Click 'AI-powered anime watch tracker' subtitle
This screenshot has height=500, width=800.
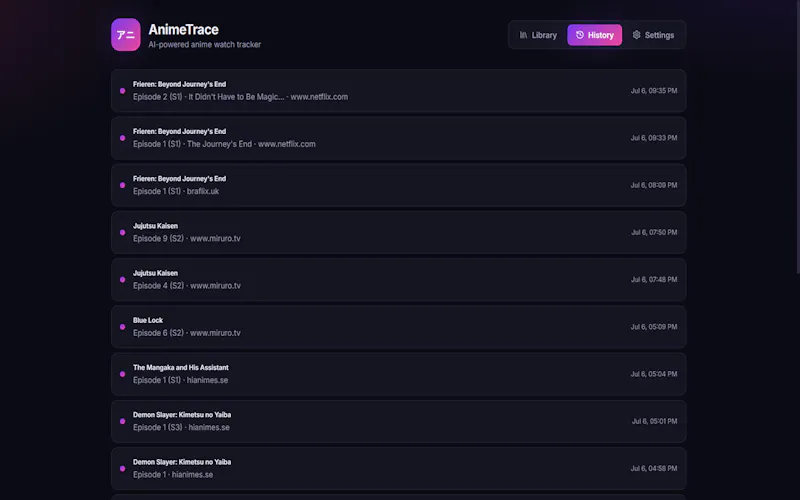pos(205,44)
